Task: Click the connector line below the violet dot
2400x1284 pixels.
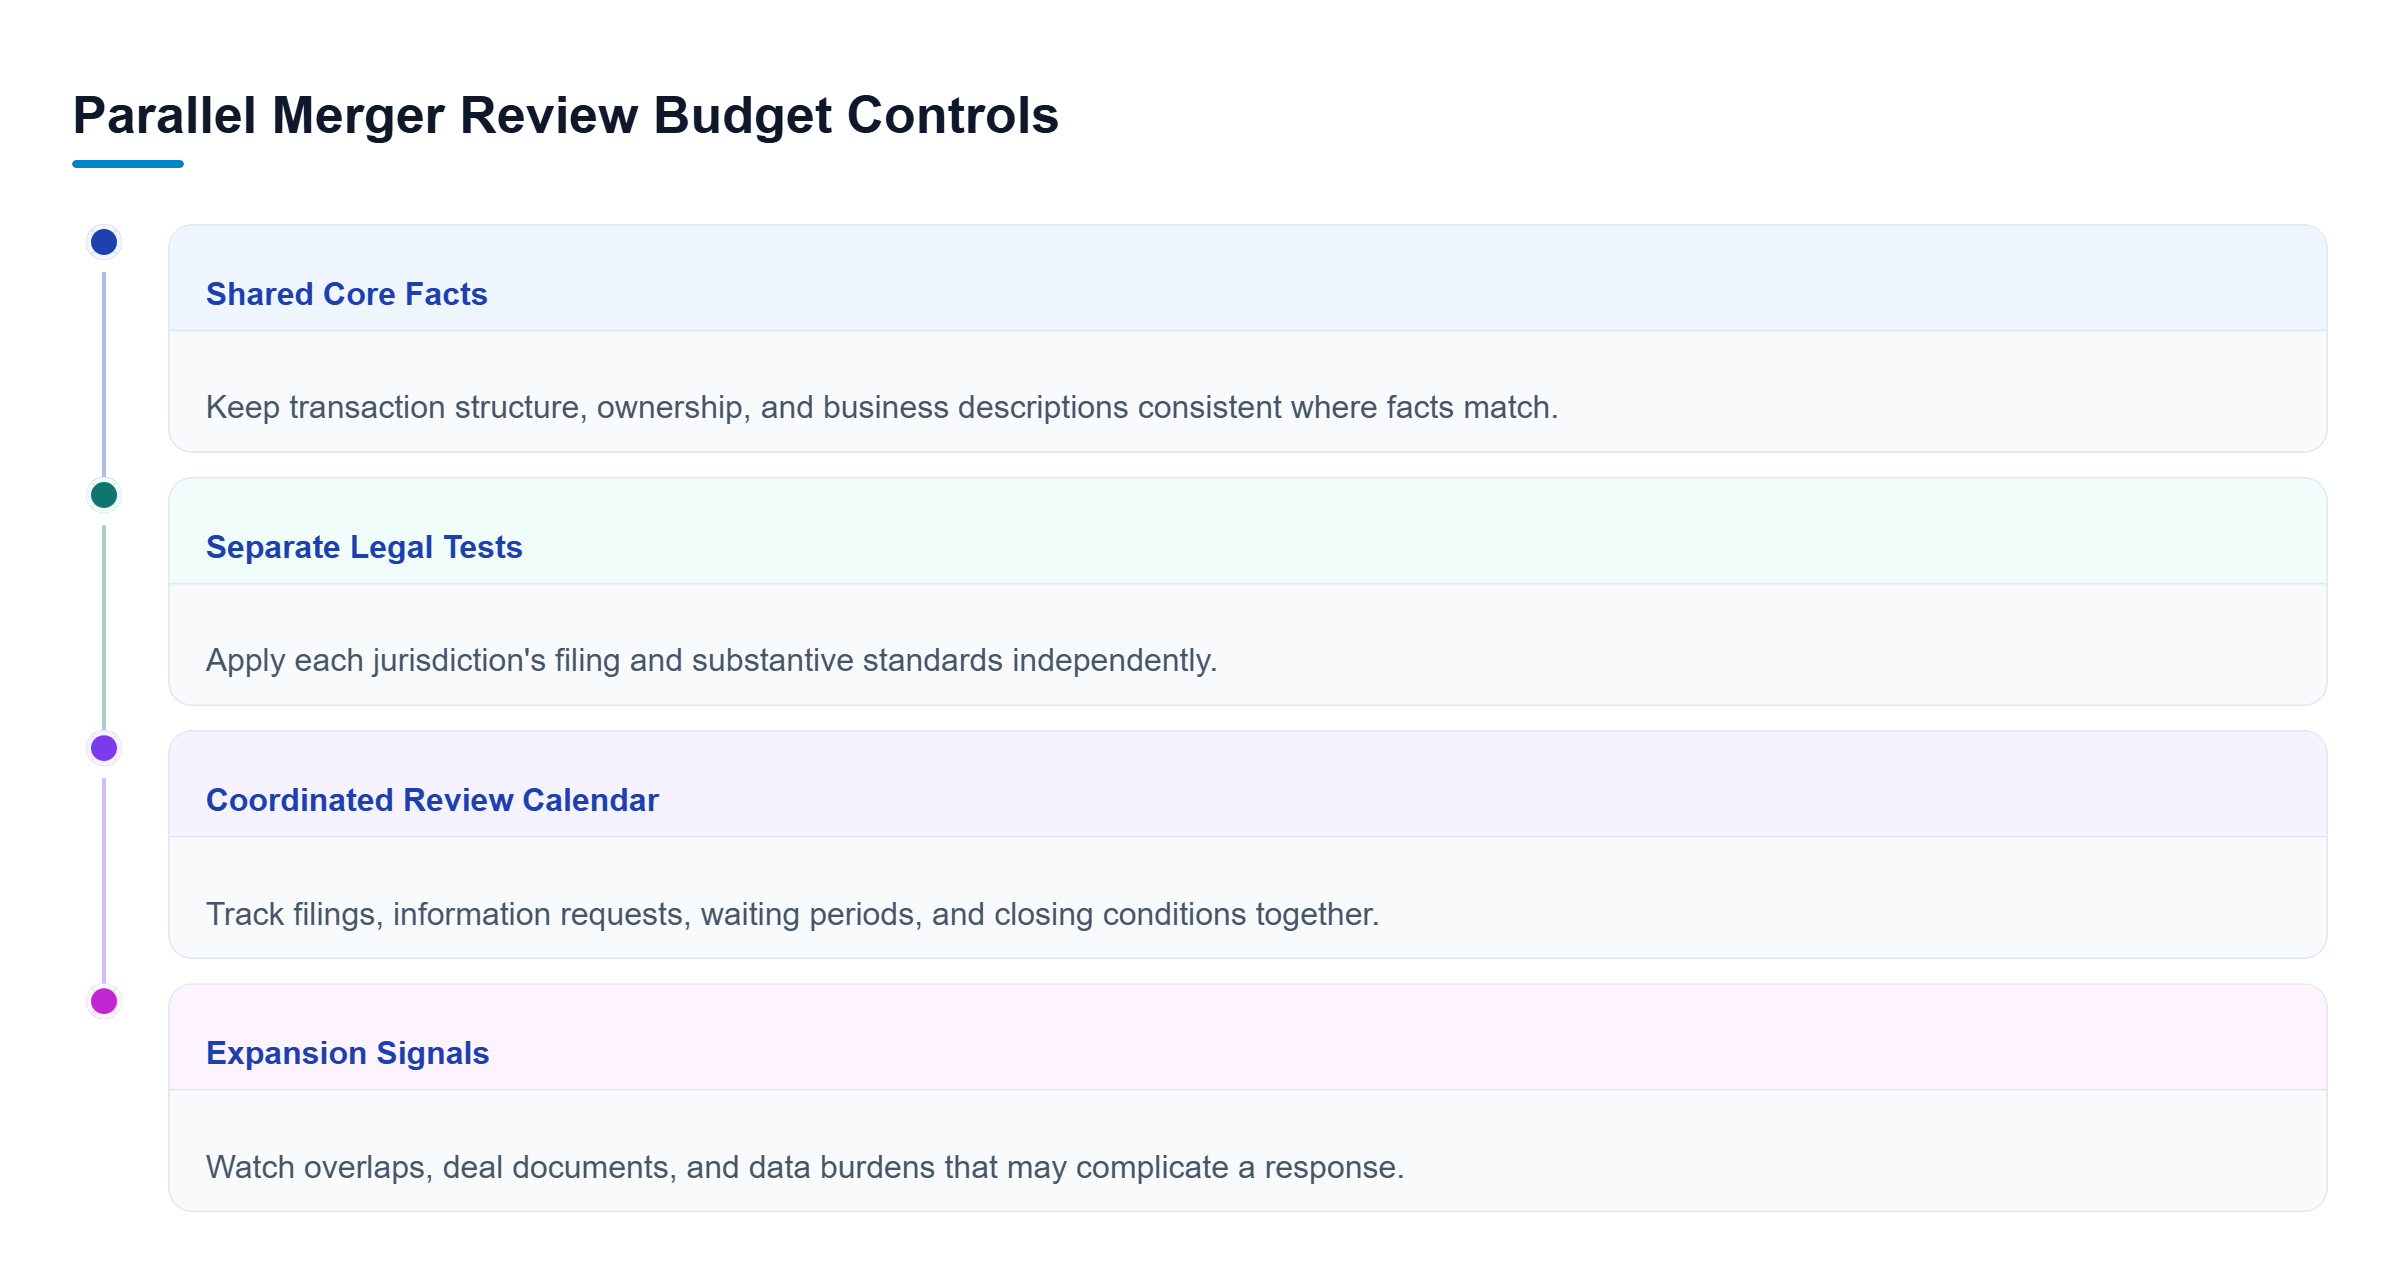Action: (x=104, y=880)
